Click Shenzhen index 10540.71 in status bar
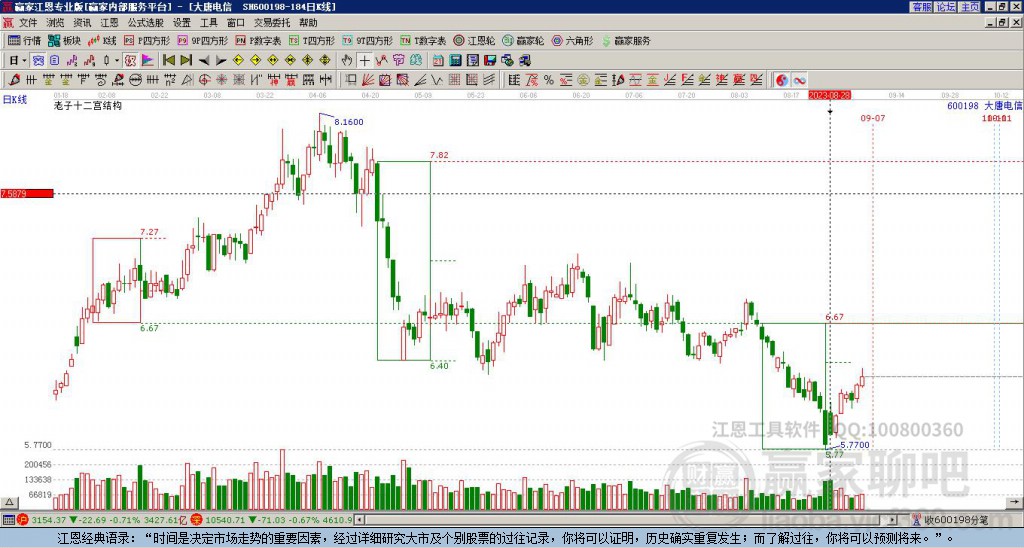 point(226,520)
